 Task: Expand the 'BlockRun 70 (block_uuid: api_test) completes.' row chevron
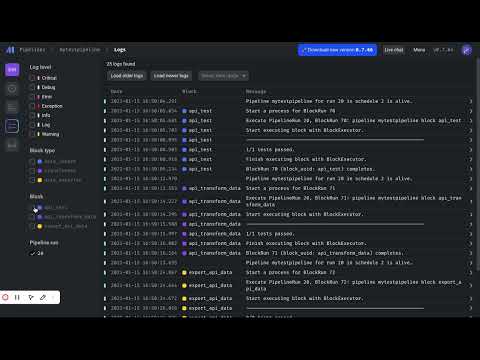471,169
